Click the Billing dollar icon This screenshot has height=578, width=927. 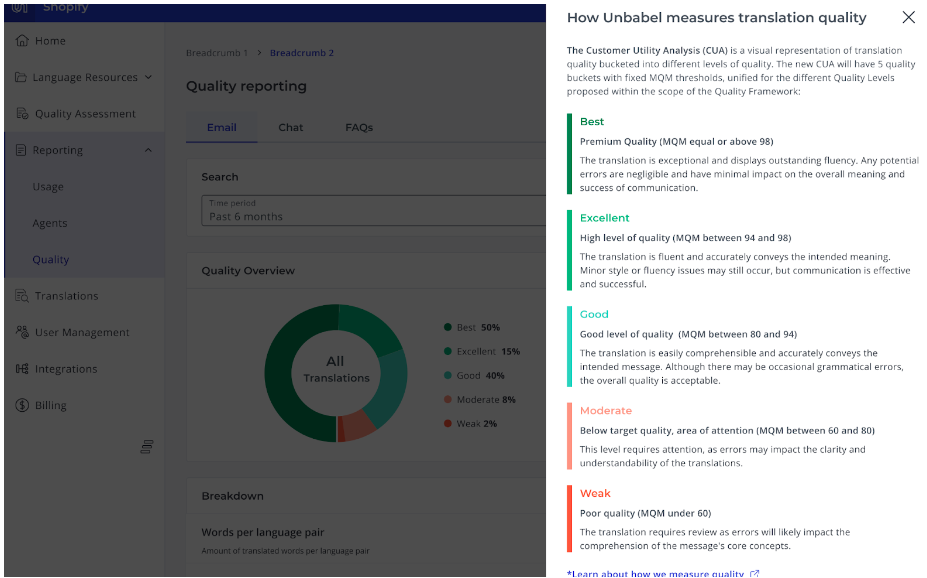[22, 405]
